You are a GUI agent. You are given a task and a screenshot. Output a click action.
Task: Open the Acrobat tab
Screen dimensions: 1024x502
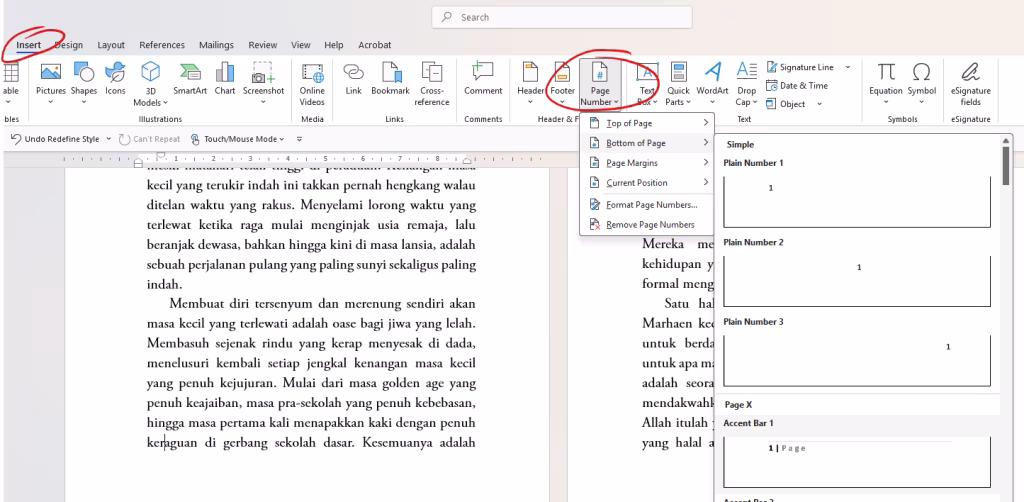375,45
